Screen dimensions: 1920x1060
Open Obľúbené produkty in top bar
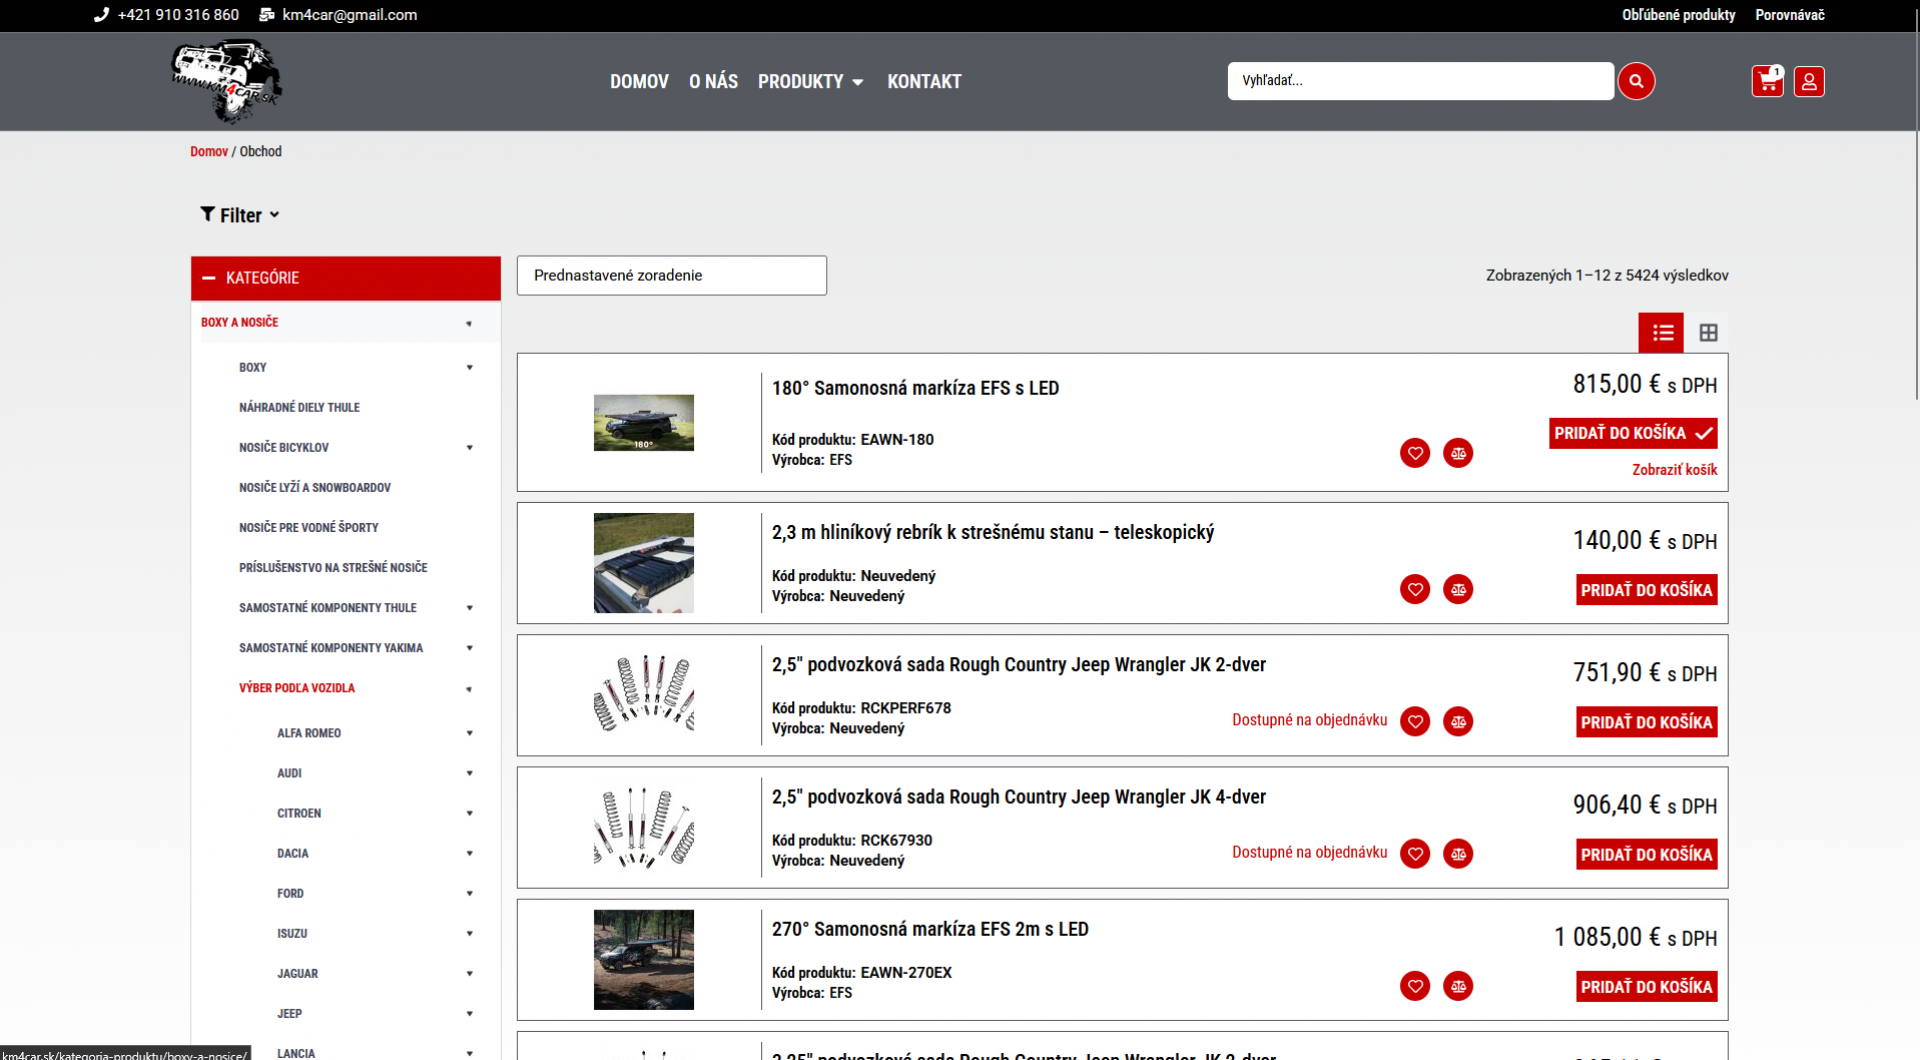pyautogui.click(x=1678, y=15)
